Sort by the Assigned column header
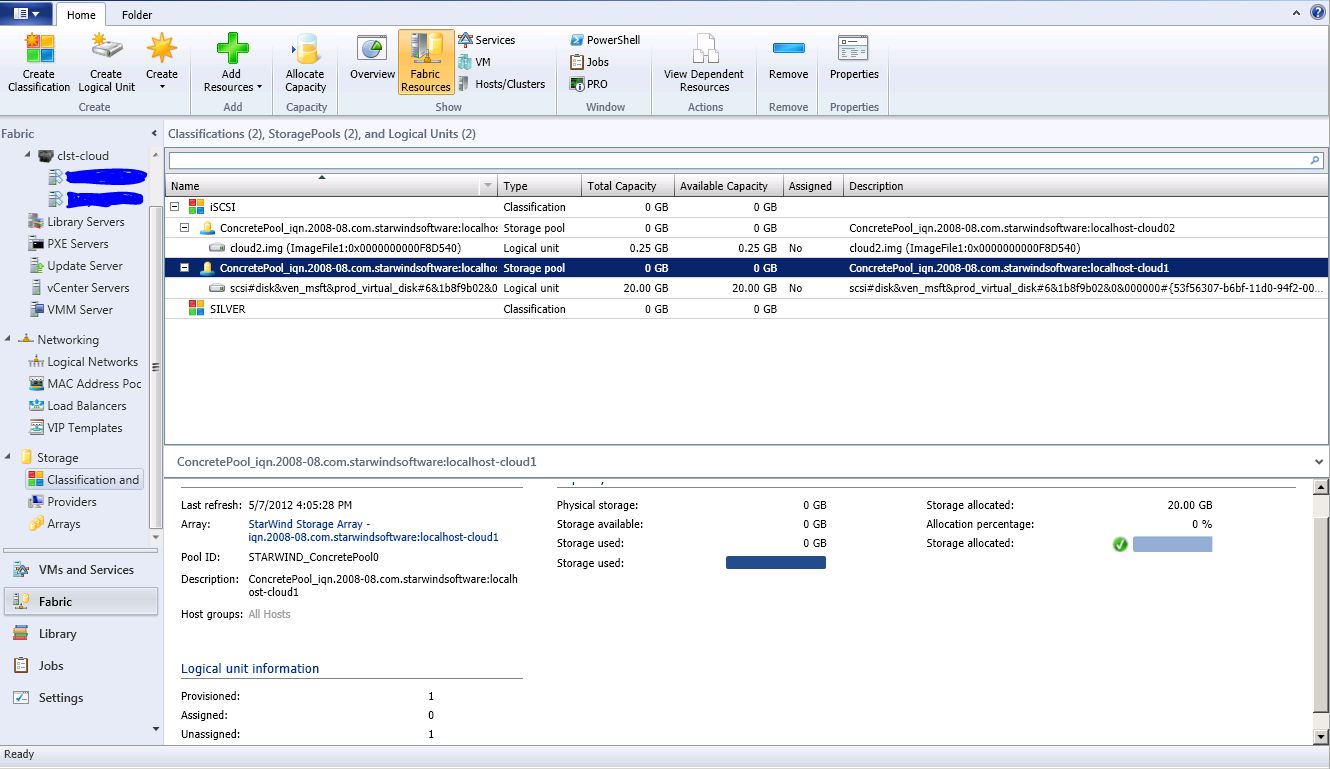The width and height of the screenshot is (1330, 769). [813, 186]
